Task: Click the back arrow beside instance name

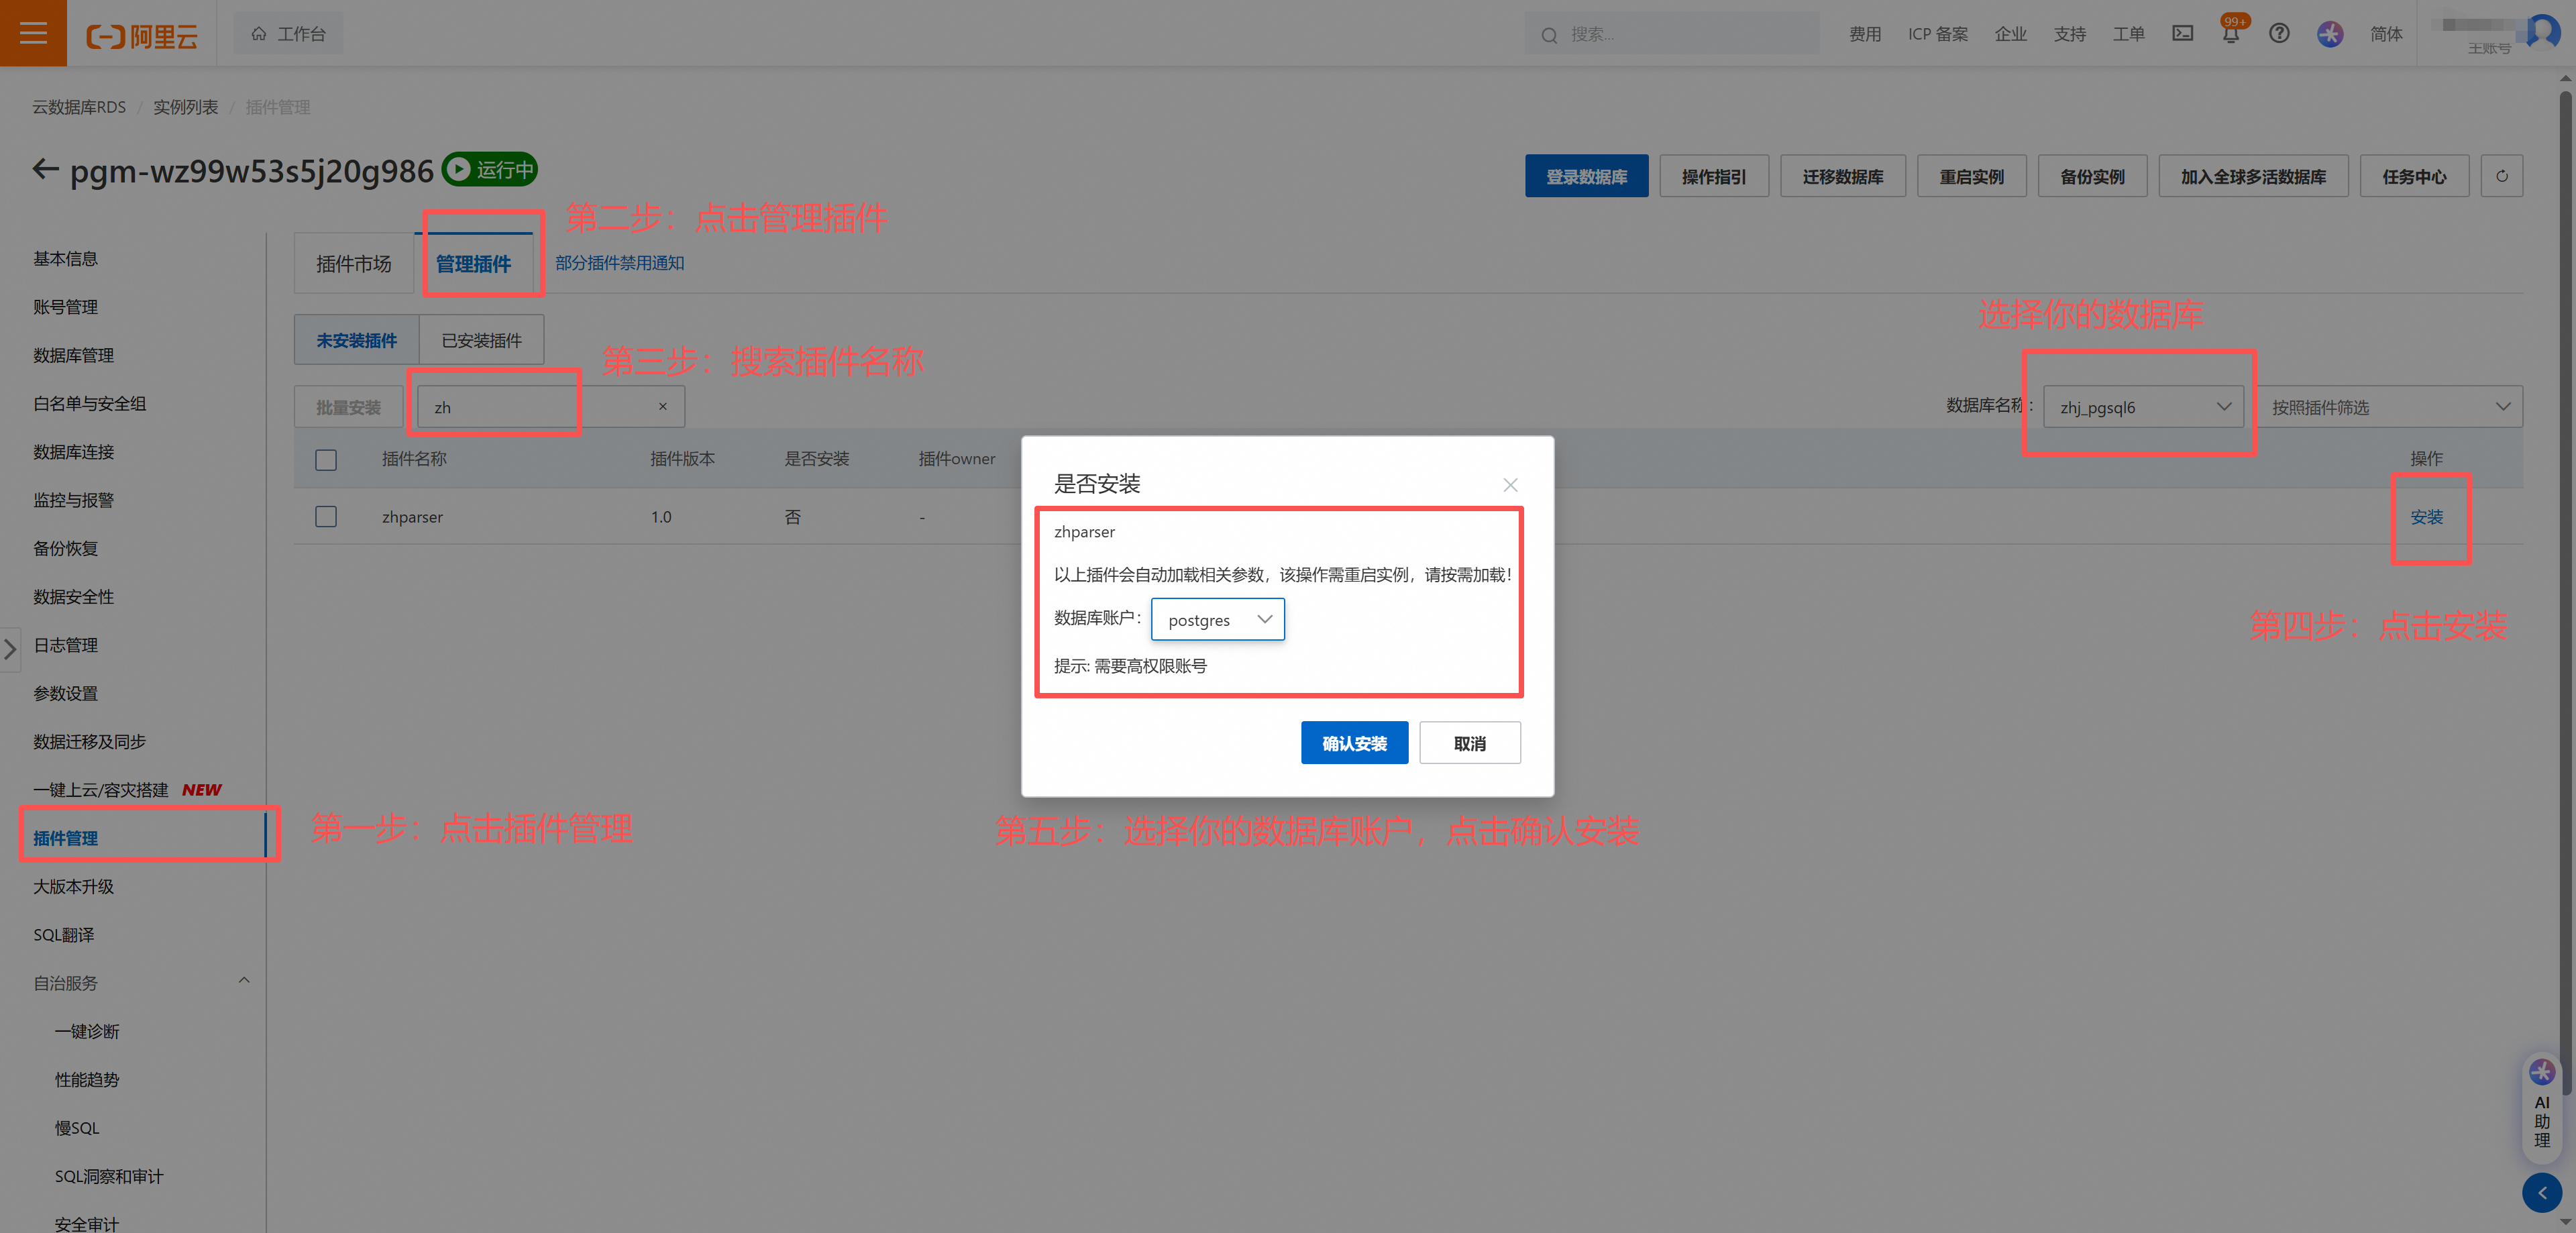Action: click(x=45, y=169)
